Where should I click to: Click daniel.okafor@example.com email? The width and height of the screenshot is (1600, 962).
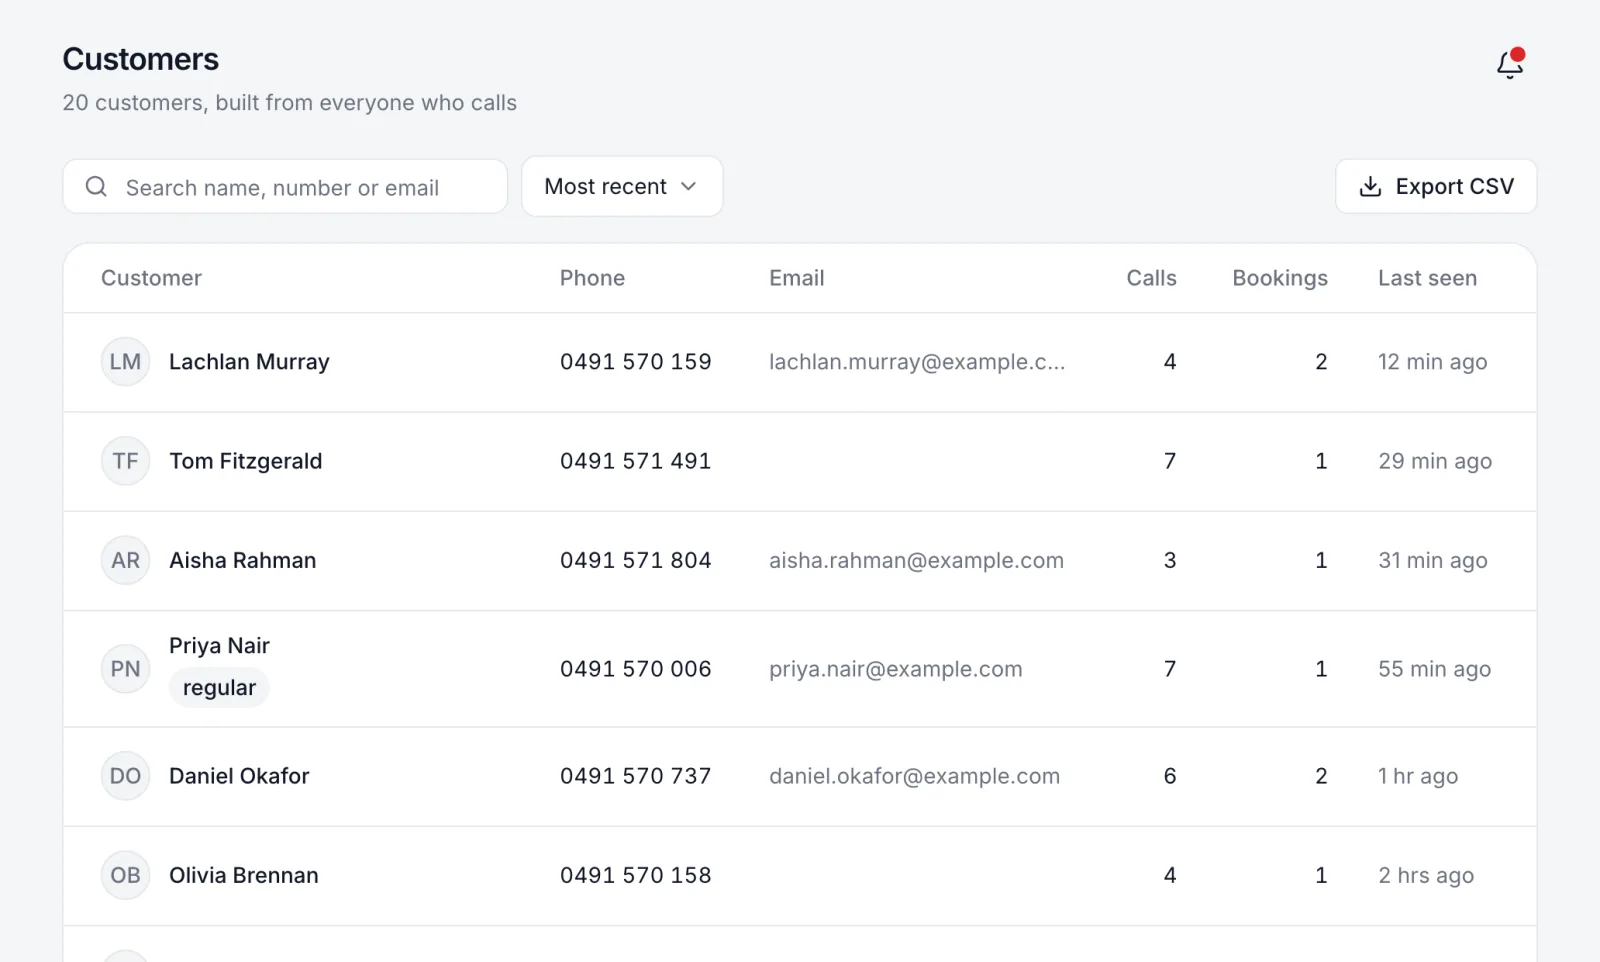coord(914,776)
